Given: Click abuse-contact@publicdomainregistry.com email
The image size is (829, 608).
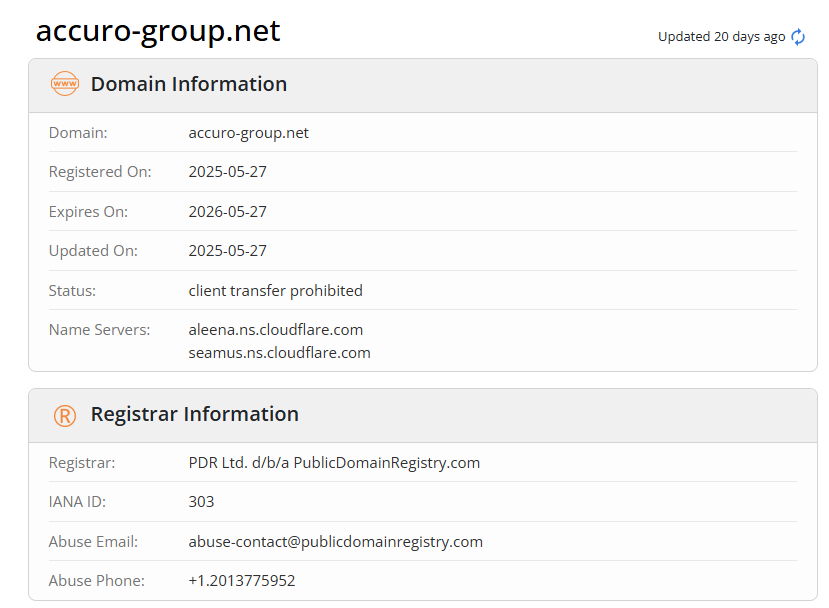Looking at the screenshot, I should coord(335,541).
